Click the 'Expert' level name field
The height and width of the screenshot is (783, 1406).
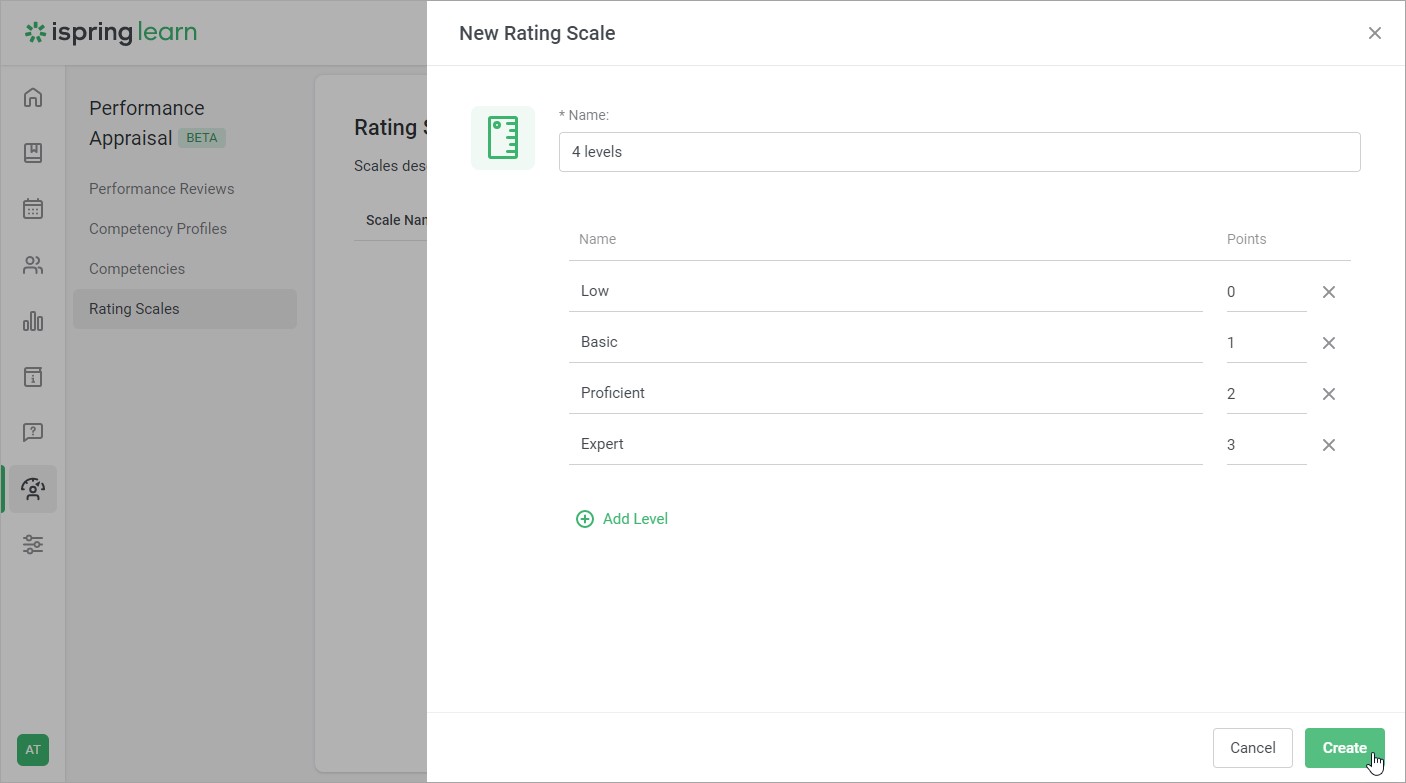(886, 444)
